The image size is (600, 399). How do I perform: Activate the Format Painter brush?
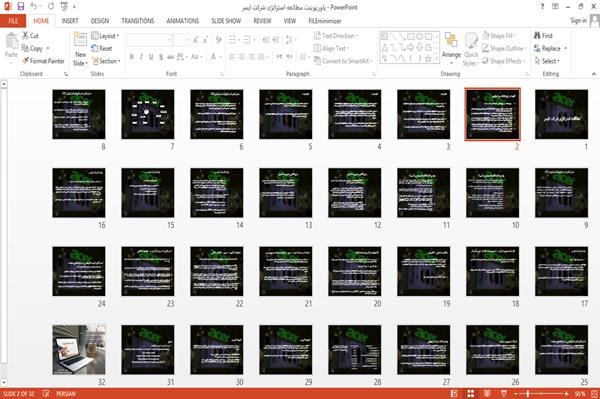[x=43, y=61]
